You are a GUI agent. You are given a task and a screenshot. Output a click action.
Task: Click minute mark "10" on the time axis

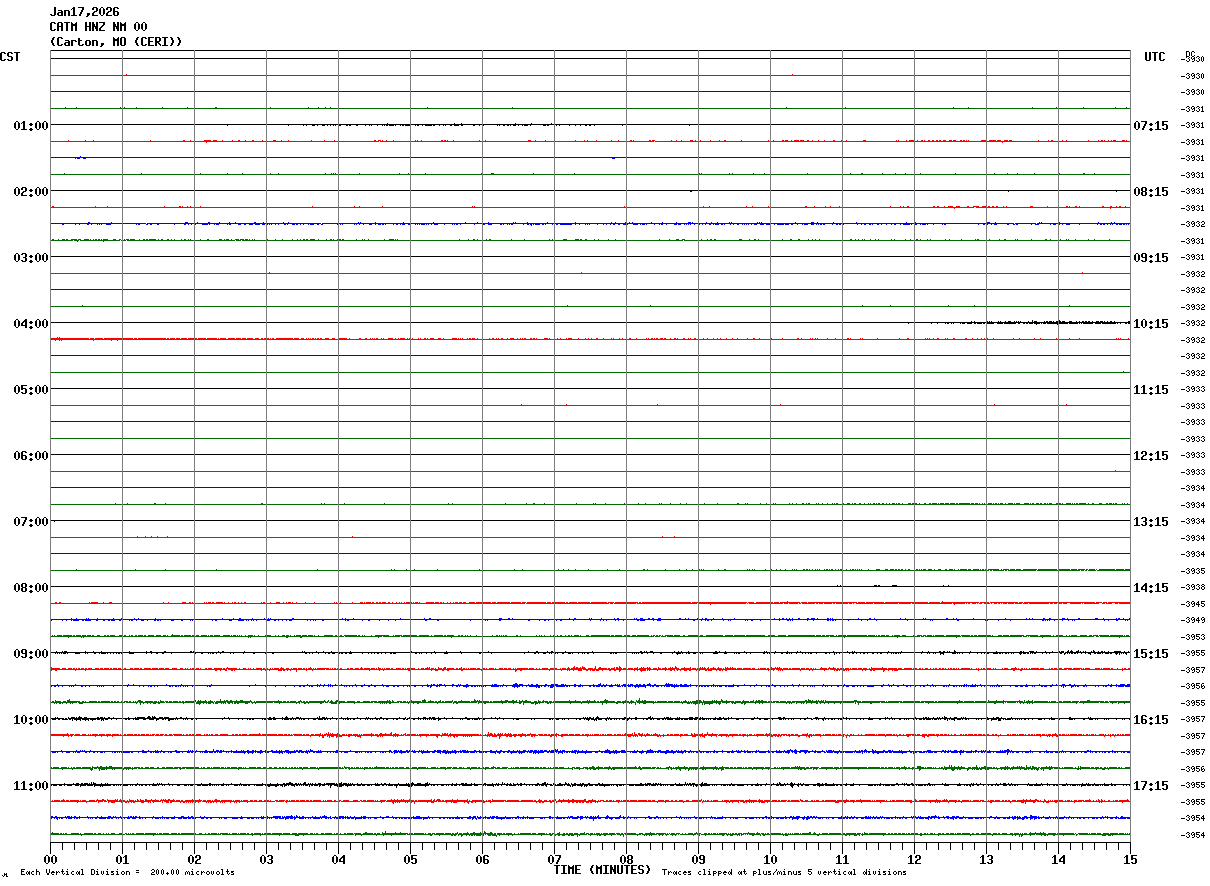tap(770, 859)
